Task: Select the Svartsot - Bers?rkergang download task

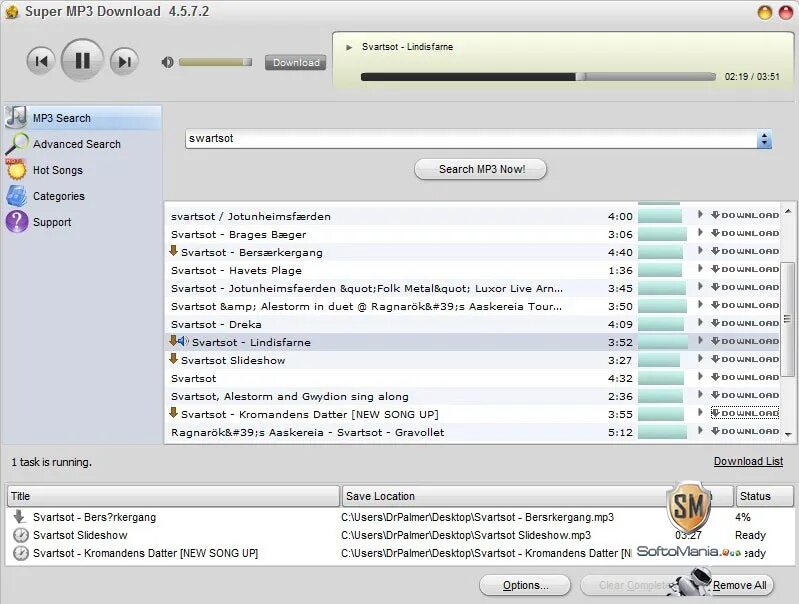Action: coord(400,517)
